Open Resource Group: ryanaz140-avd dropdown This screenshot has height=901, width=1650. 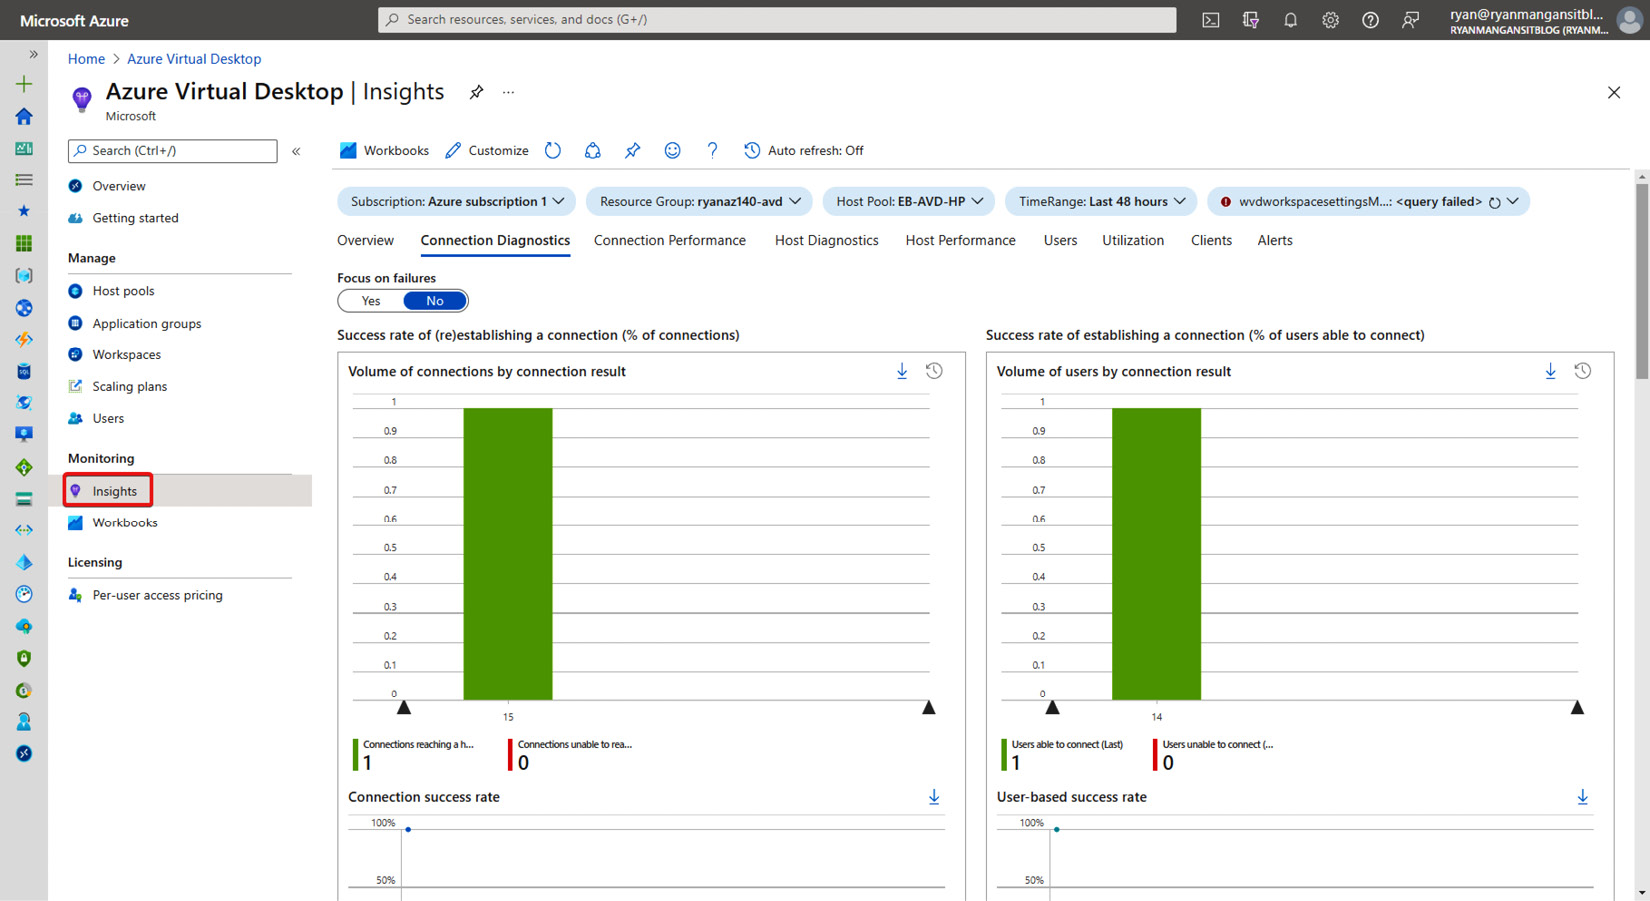(700, 201)
